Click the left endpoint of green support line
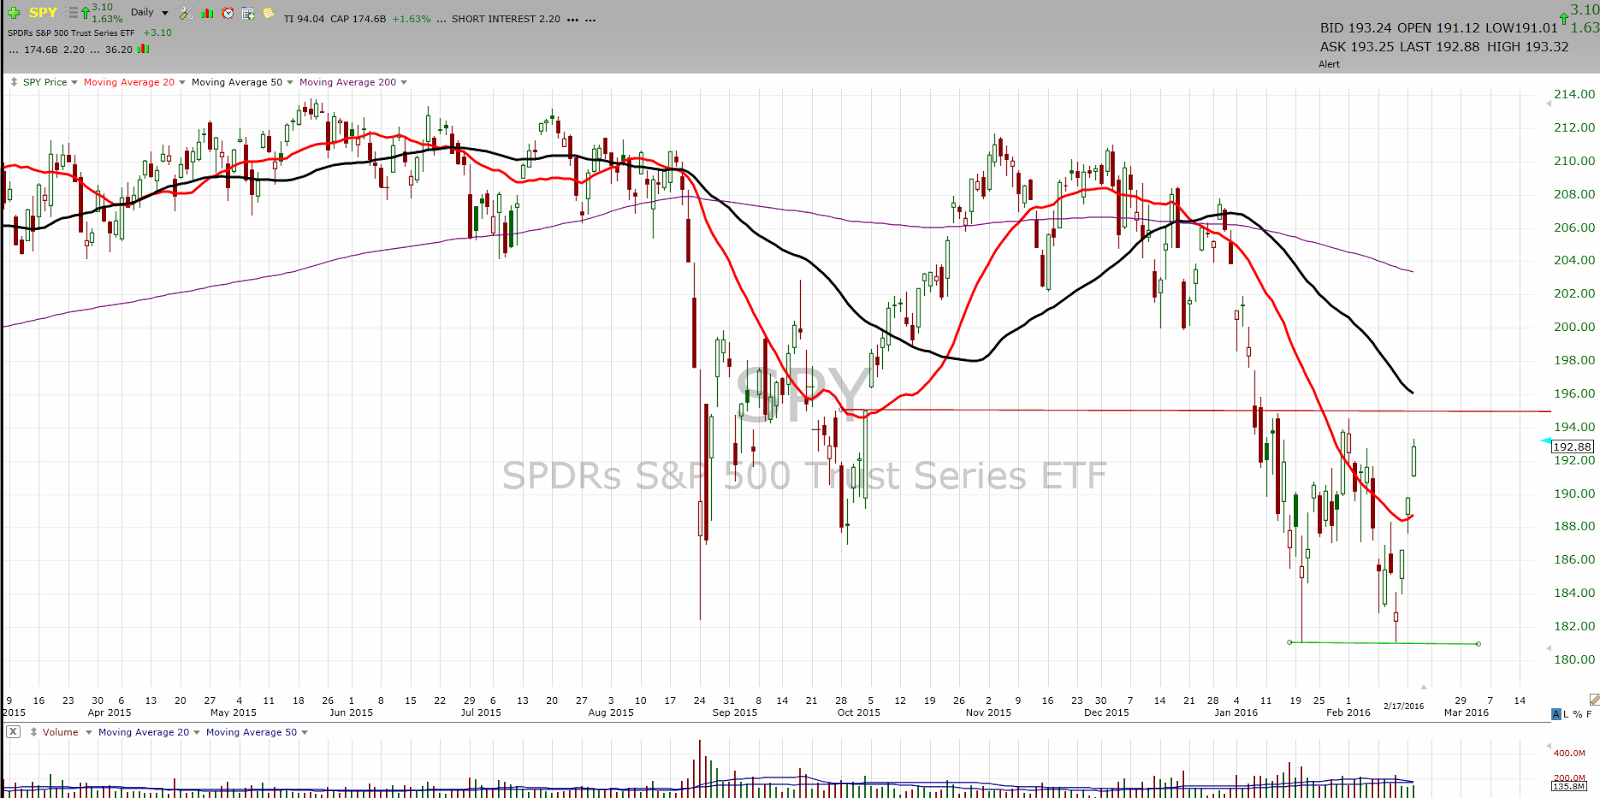Viewport: 1600px width, 798px height. tap(1290, 642)
